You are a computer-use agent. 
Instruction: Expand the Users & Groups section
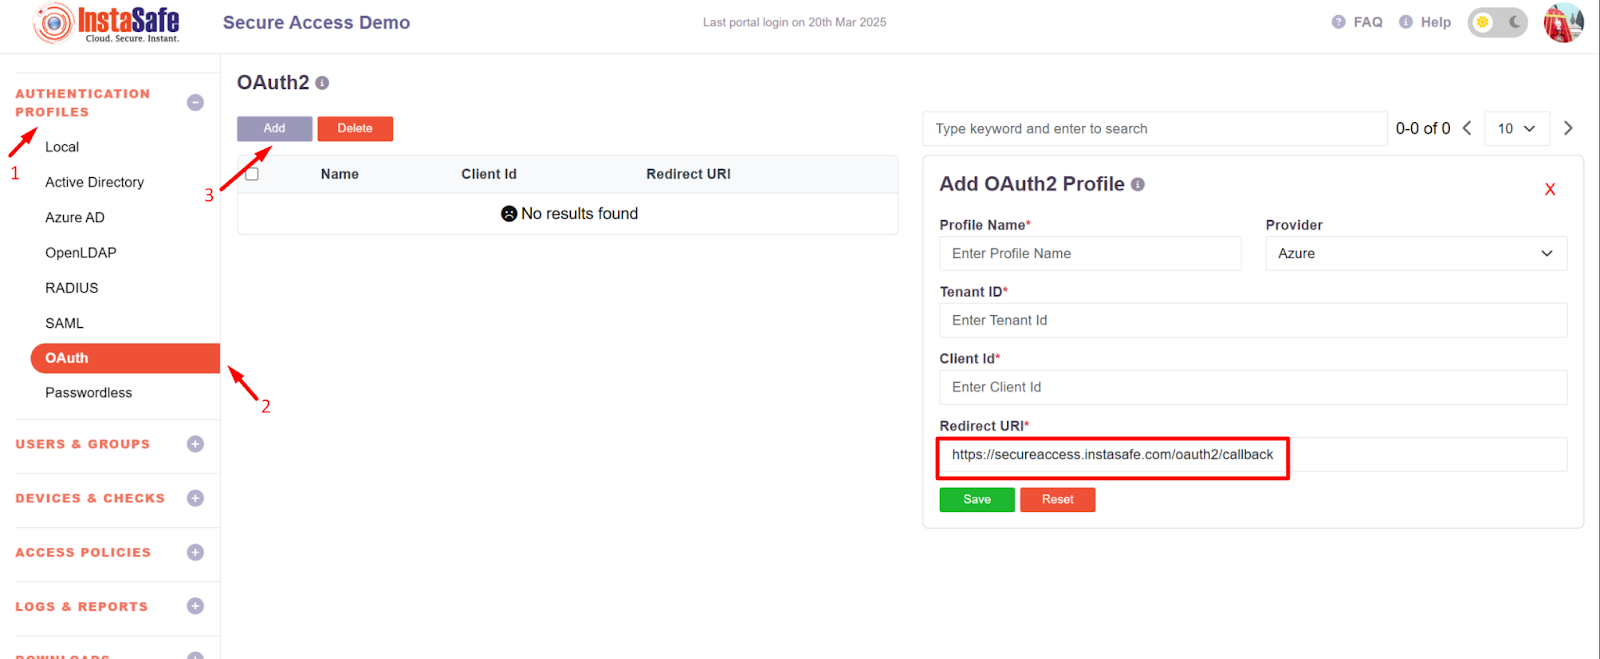click(195, 444)
